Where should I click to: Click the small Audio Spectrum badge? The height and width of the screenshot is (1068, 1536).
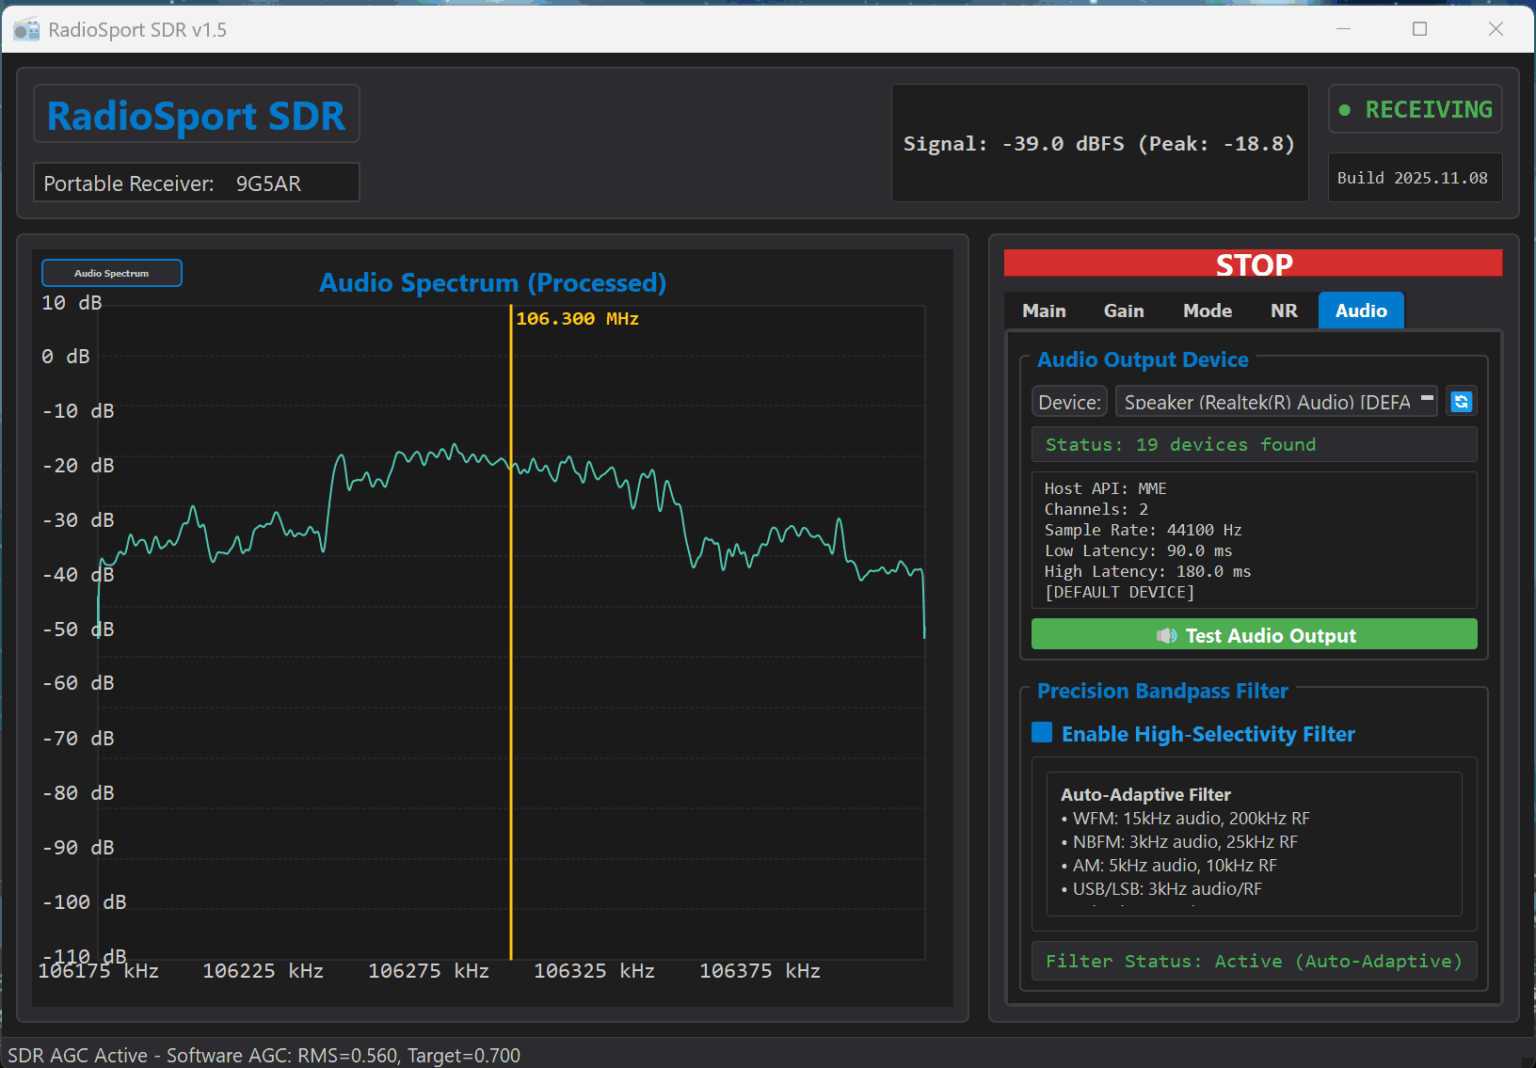[x=111, y=272]
